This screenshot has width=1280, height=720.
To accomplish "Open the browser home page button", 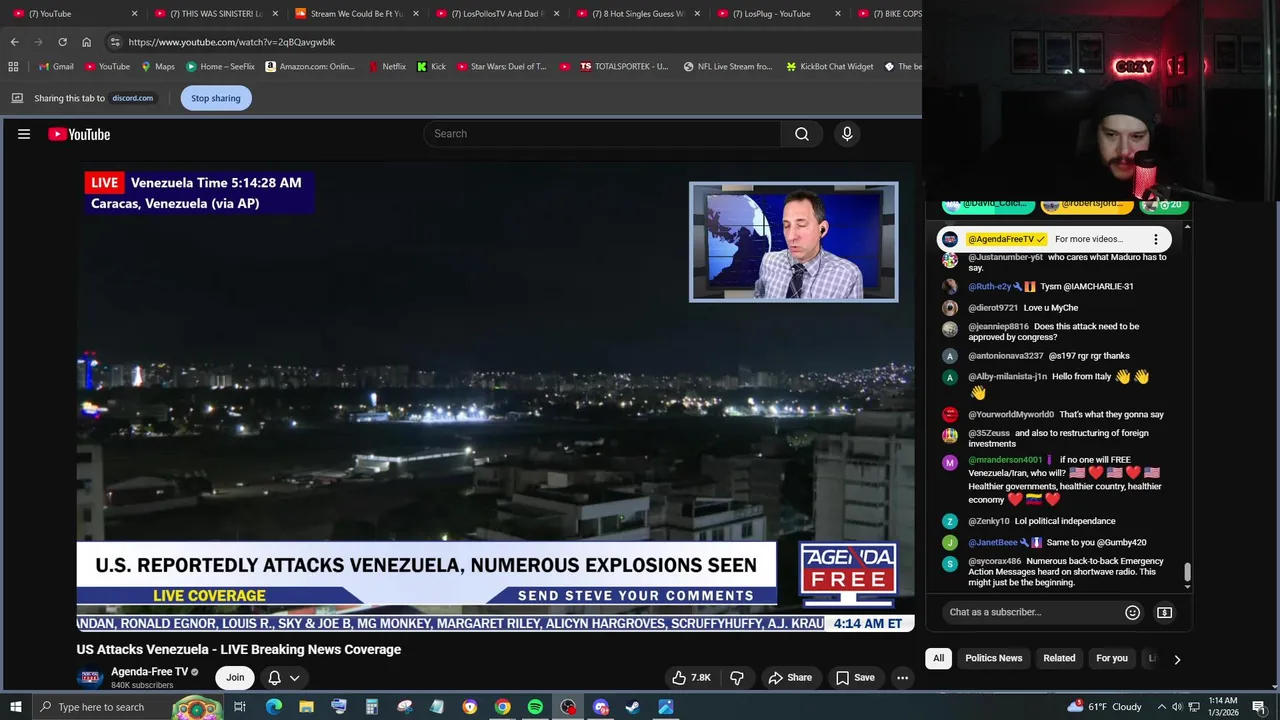I will click(x=86, y=42).
